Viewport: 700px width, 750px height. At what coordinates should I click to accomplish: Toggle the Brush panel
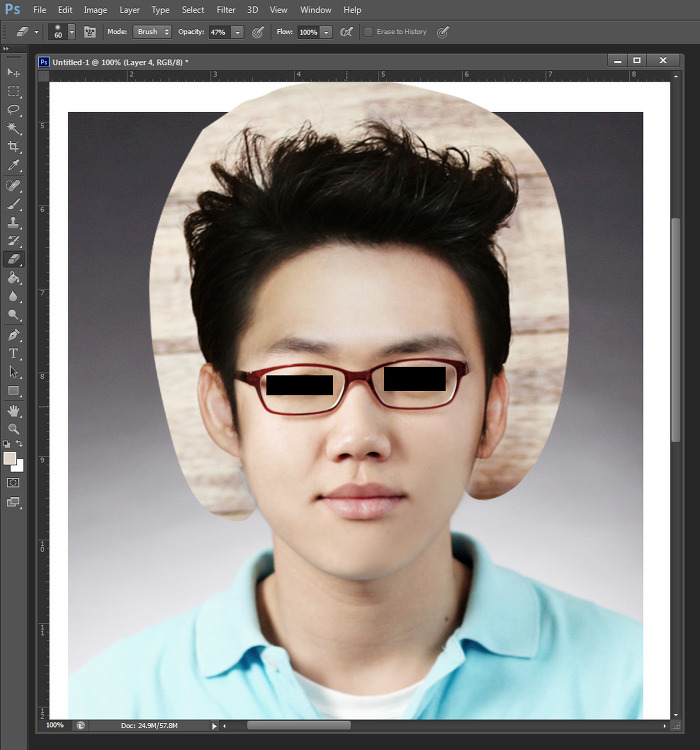point(89,32)
